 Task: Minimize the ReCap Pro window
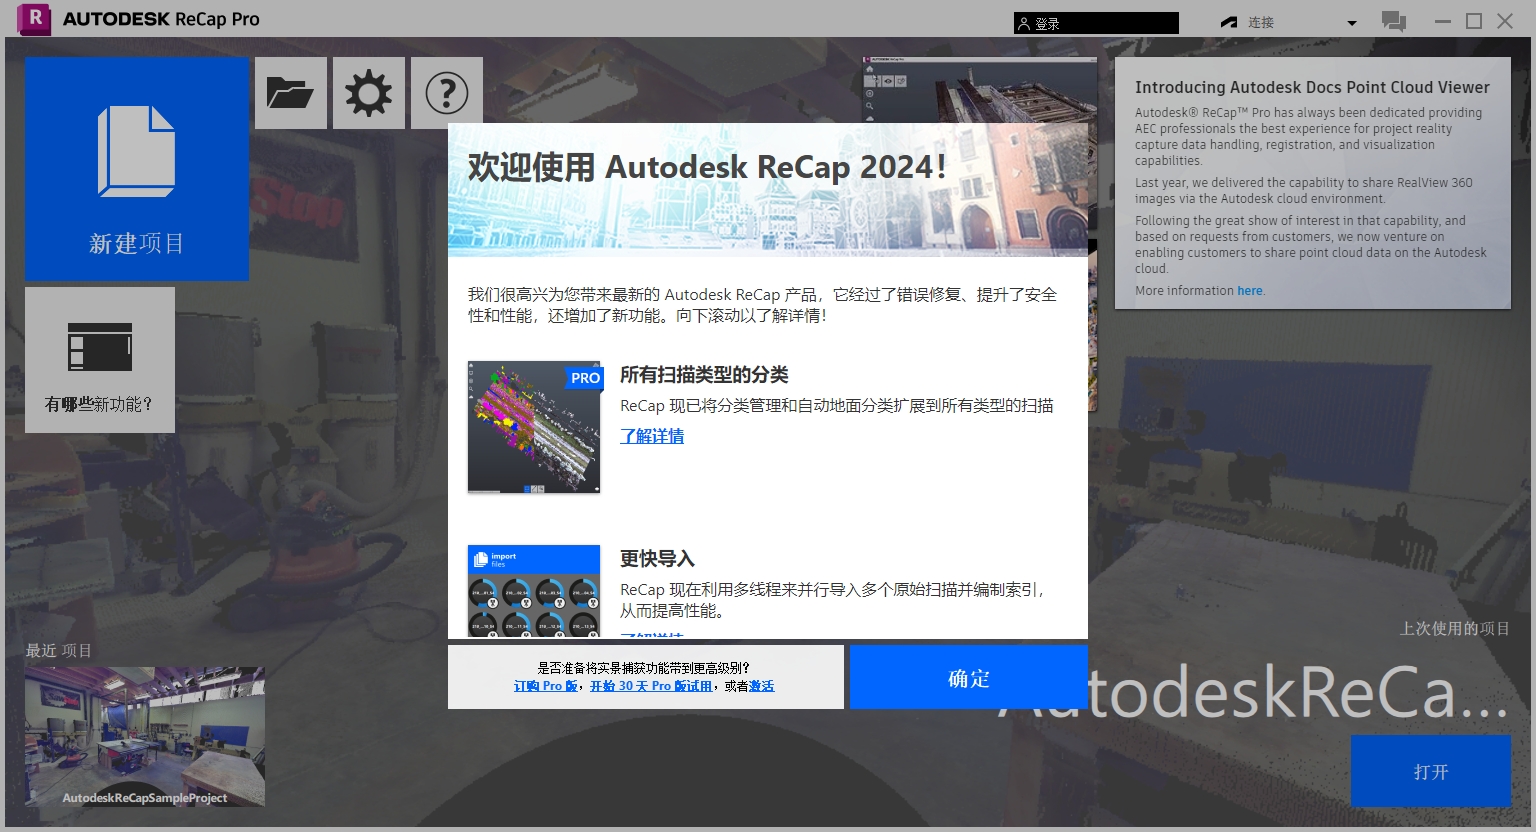pyautogui.click(x=1443, y=21)
